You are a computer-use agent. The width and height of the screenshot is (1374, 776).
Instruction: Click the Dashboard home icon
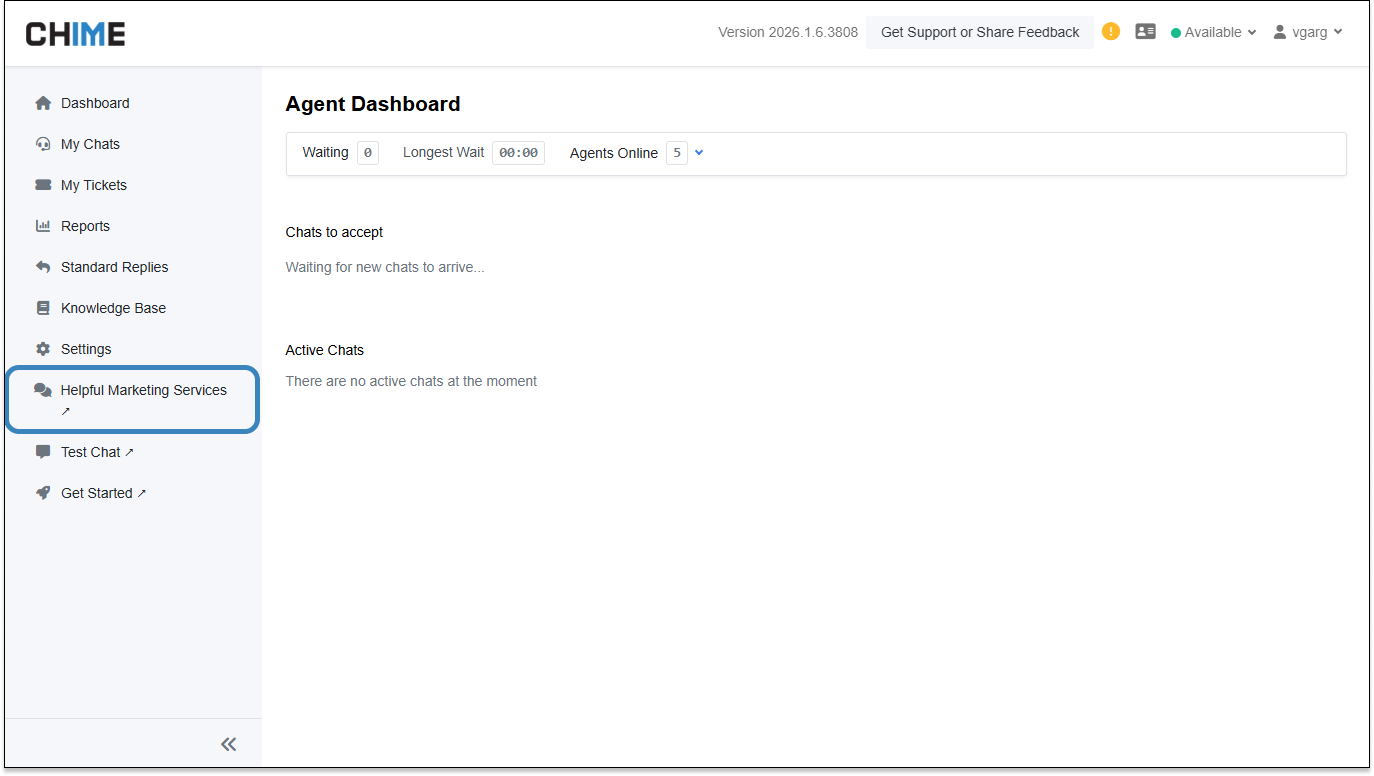point(43,103)
